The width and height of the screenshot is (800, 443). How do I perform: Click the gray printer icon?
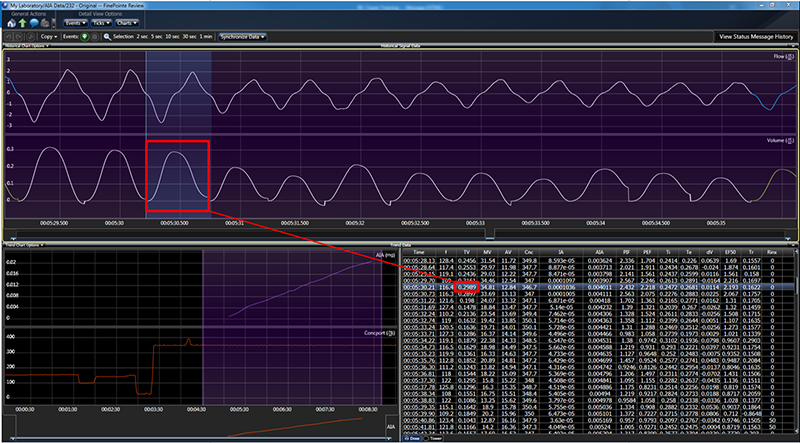[x=44, y=23]
